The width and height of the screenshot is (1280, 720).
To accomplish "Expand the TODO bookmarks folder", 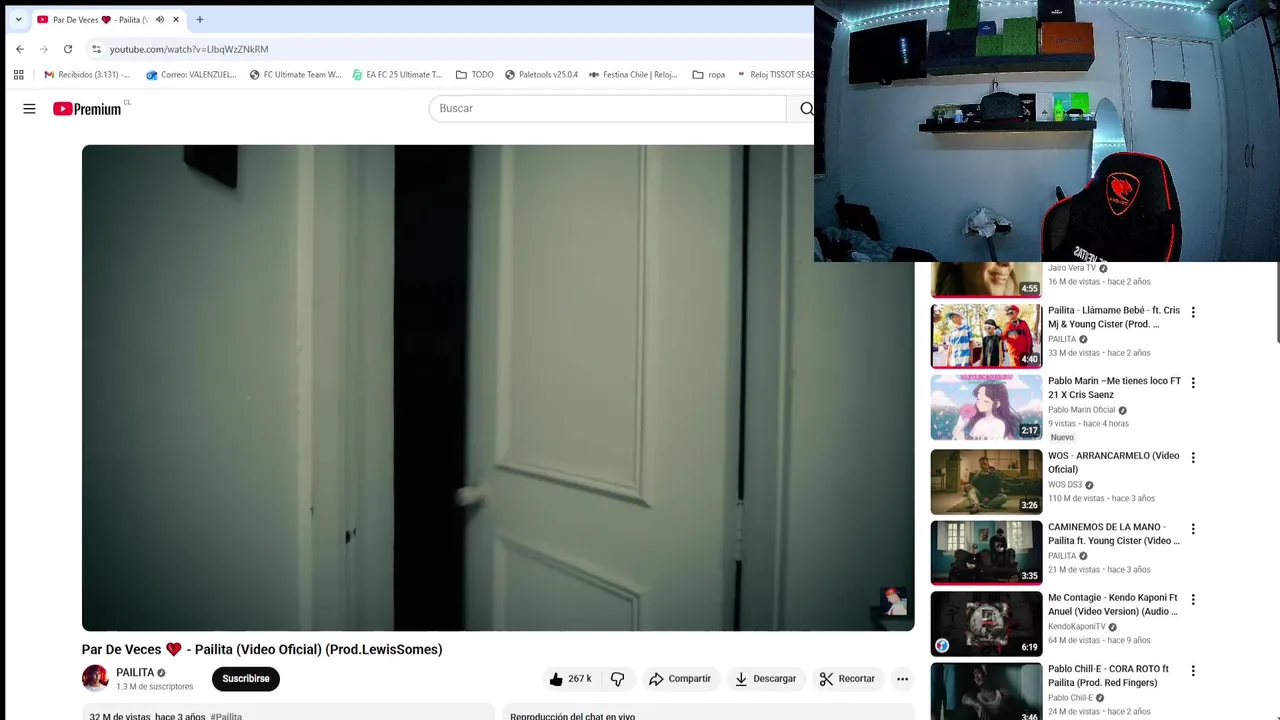I will (x=474, y=74).
